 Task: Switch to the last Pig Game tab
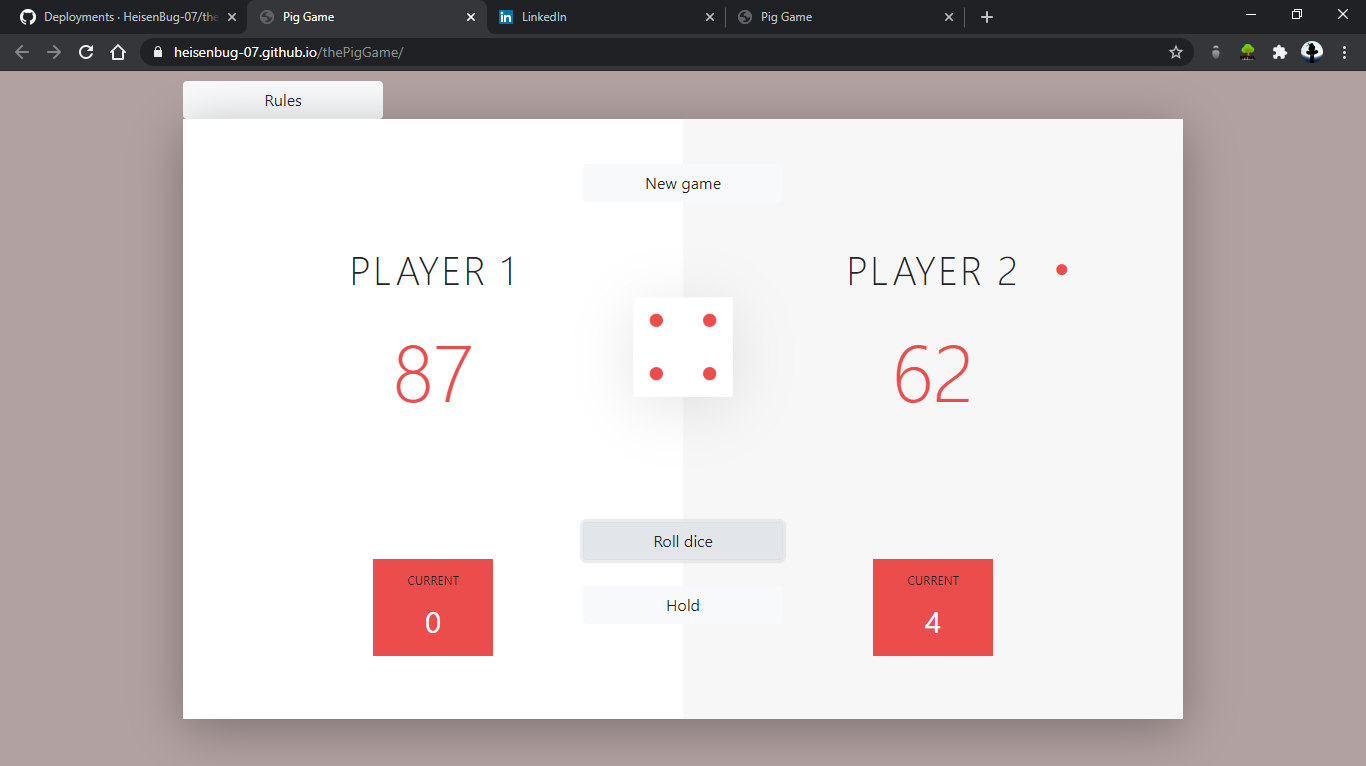tap(846, 17)
